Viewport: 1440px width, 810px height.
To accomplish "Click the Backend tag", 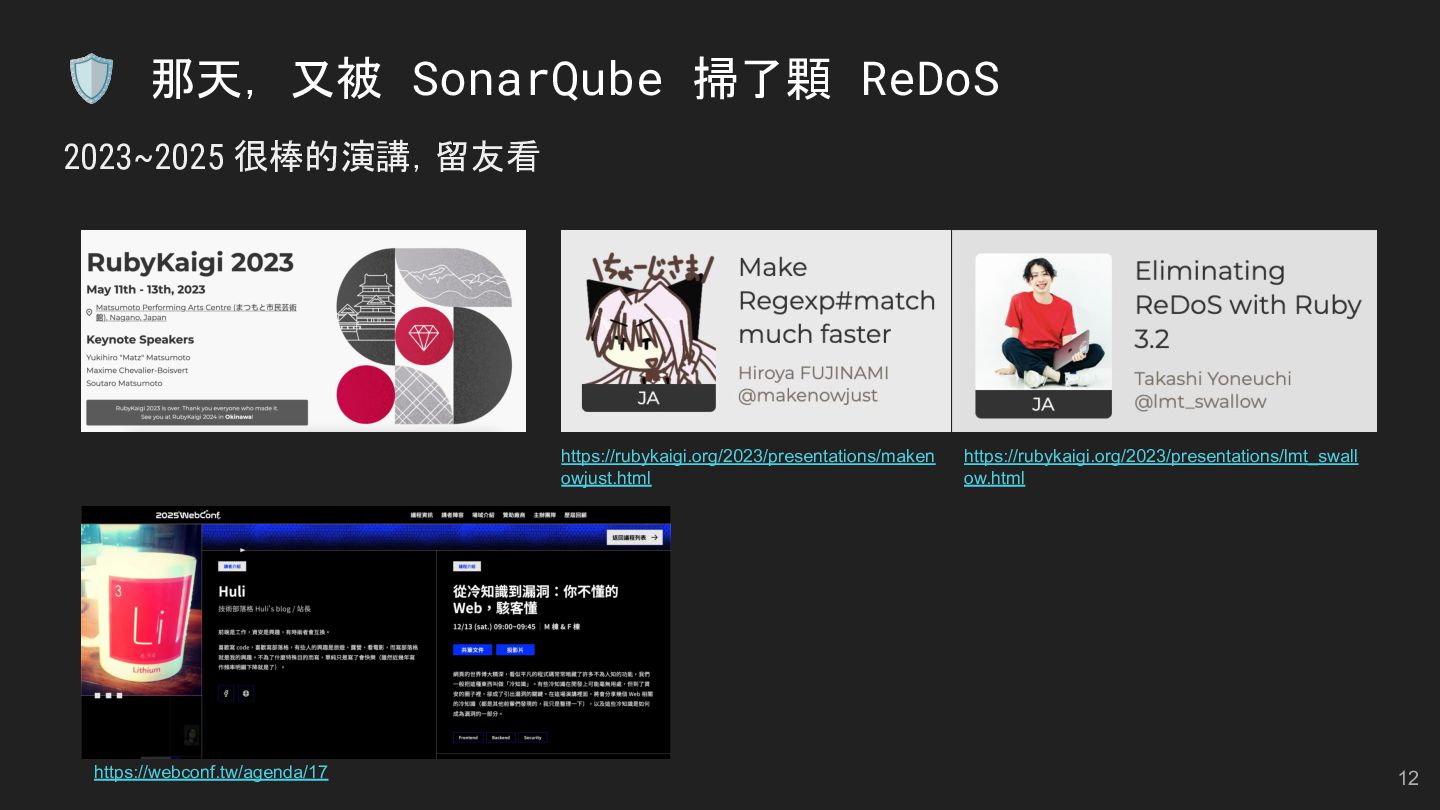I will (501, 738).
